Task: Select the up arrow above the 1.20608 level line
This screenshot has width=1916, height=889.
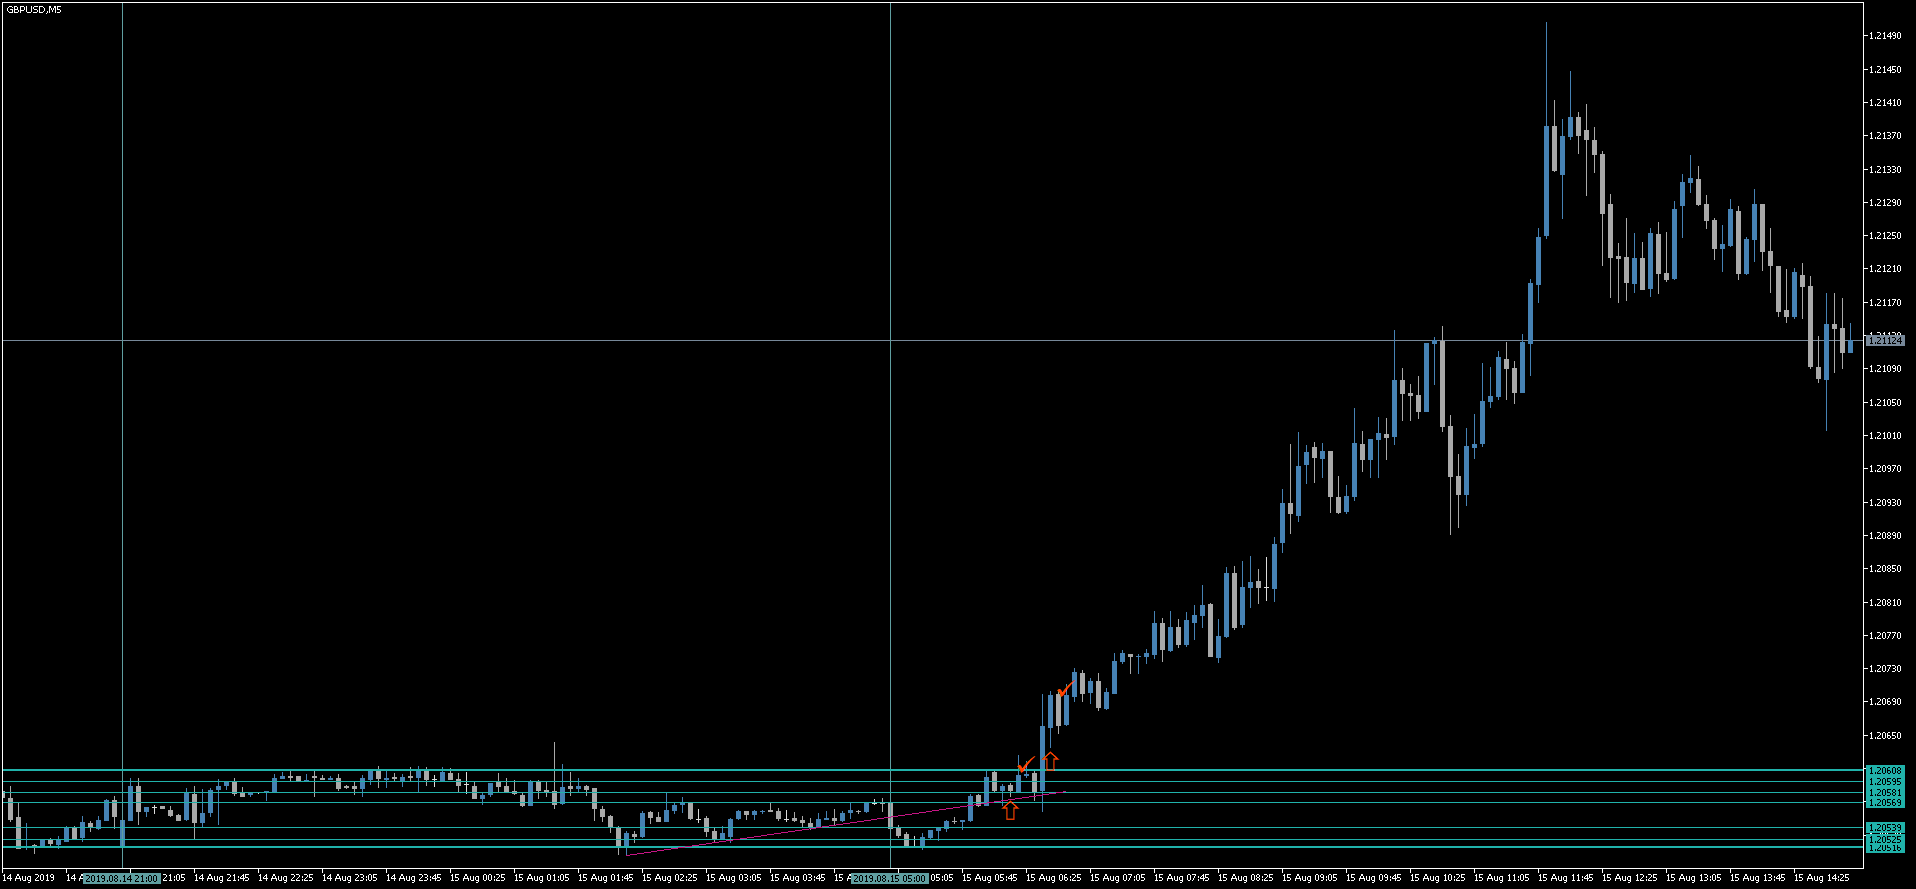Action: click(1050, 761)
